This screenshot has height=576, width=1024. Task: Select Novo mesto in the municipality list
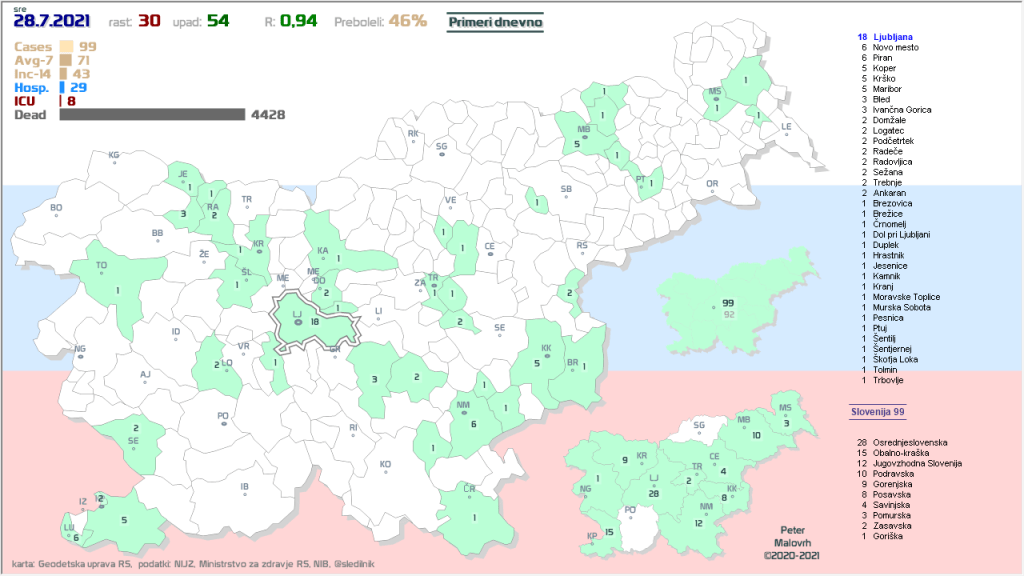point(896,47)
